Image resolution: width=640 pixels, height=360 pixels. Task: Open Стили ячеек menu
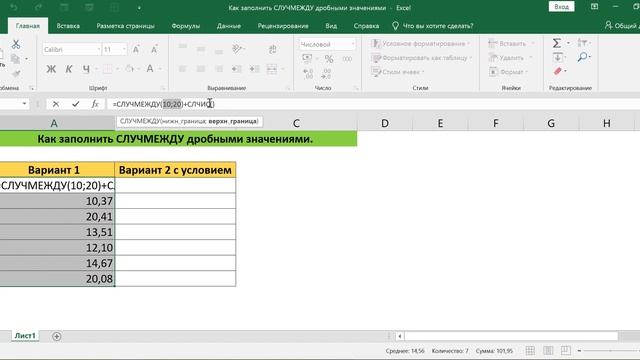click(x=398, y=72)
